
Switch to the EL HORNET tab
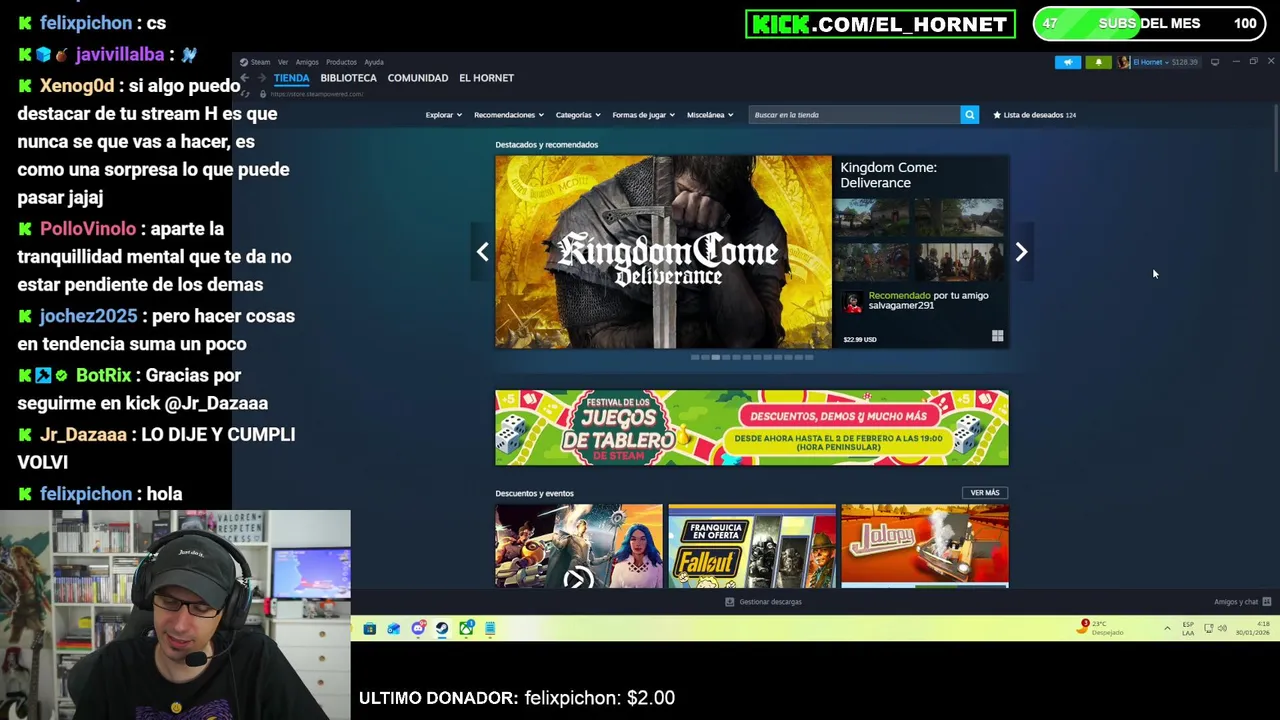[486, 78]
